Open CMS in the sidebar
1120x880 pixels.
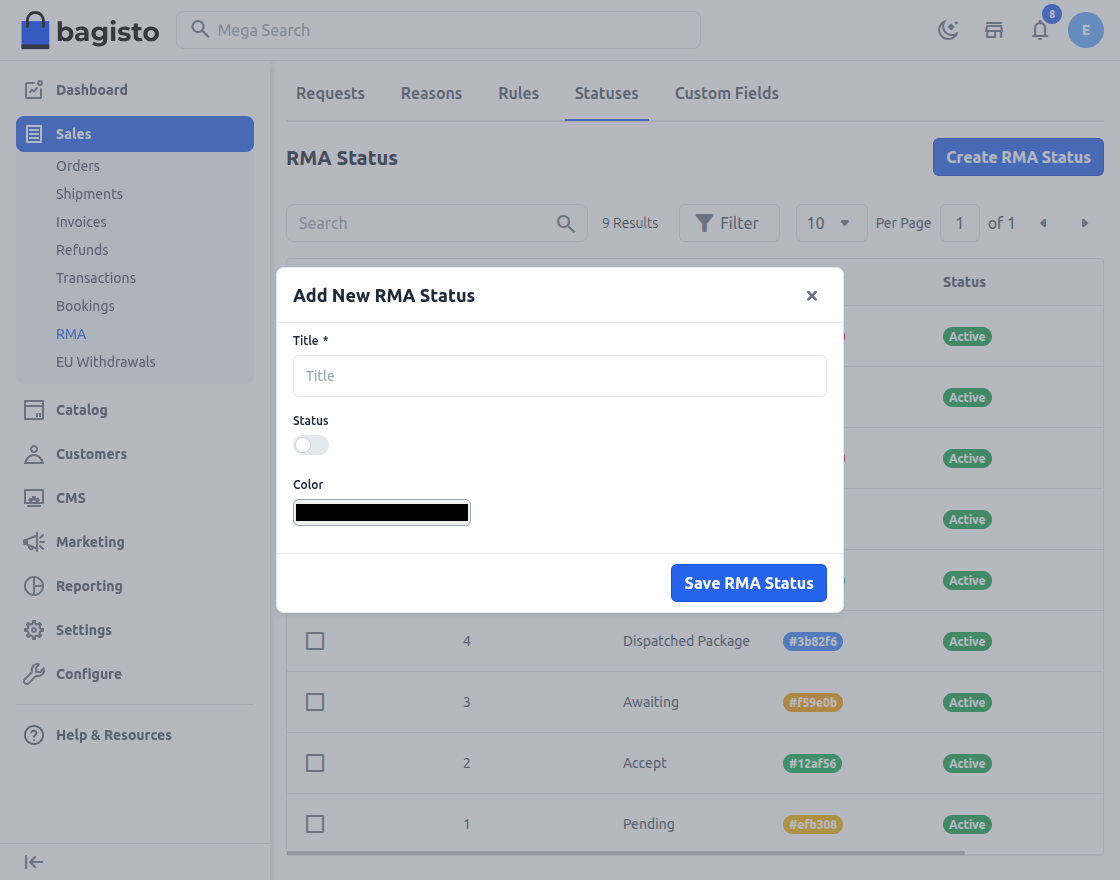pos(135,498)
